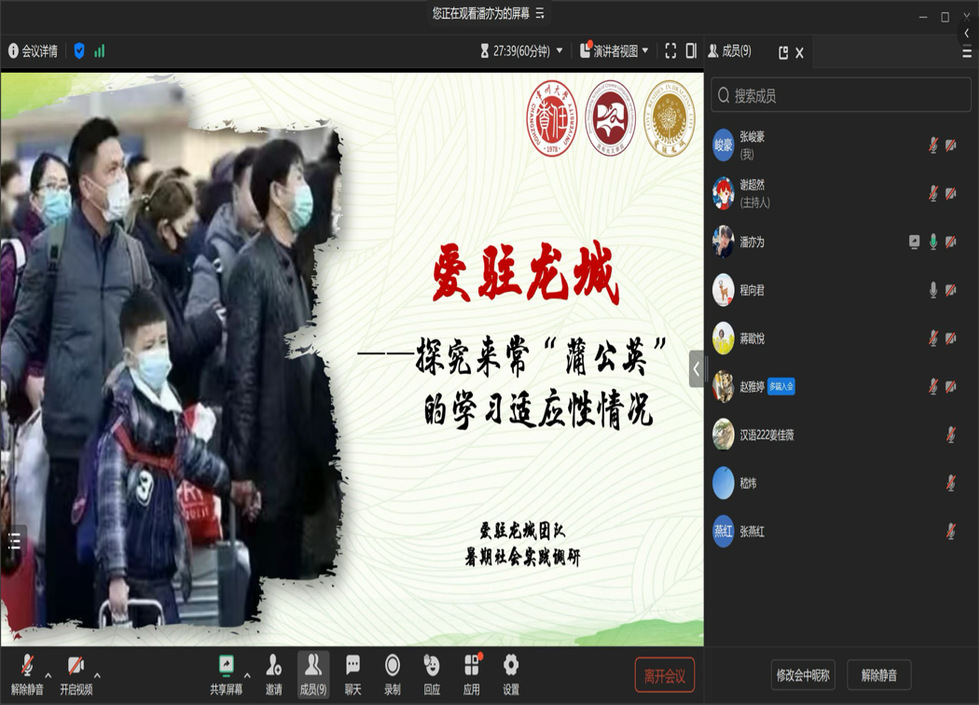Click the 共享屏幕 share screen icon
Image resolution: width=979 pixels, height=705 pixels.
(226, 673)
